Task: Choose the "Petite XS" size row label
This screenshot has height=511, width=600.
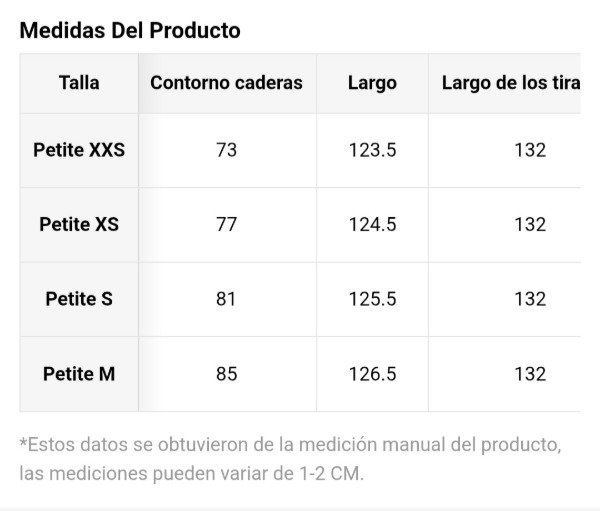Action: (79, 224)
